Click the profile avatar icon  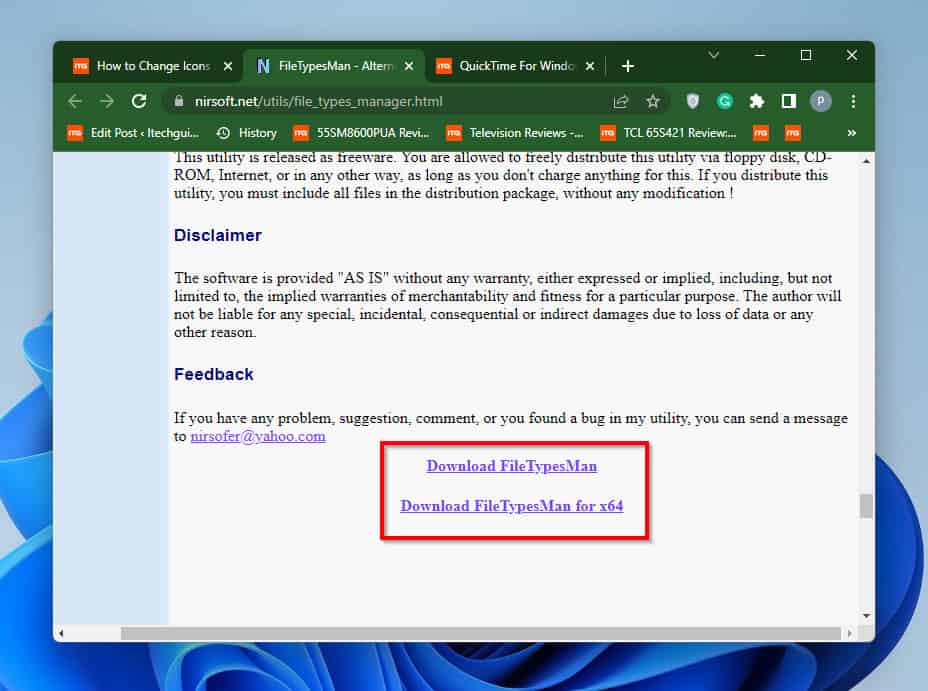[821, 101]
